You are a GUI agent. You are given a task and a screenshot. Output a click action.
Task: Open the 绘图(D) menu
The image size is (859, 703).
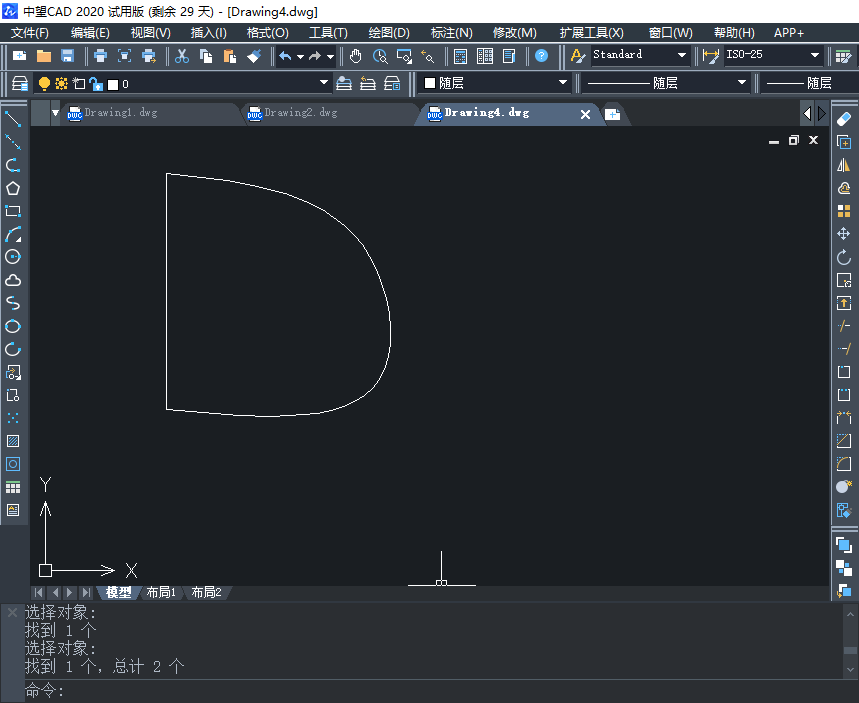[388, 33]
